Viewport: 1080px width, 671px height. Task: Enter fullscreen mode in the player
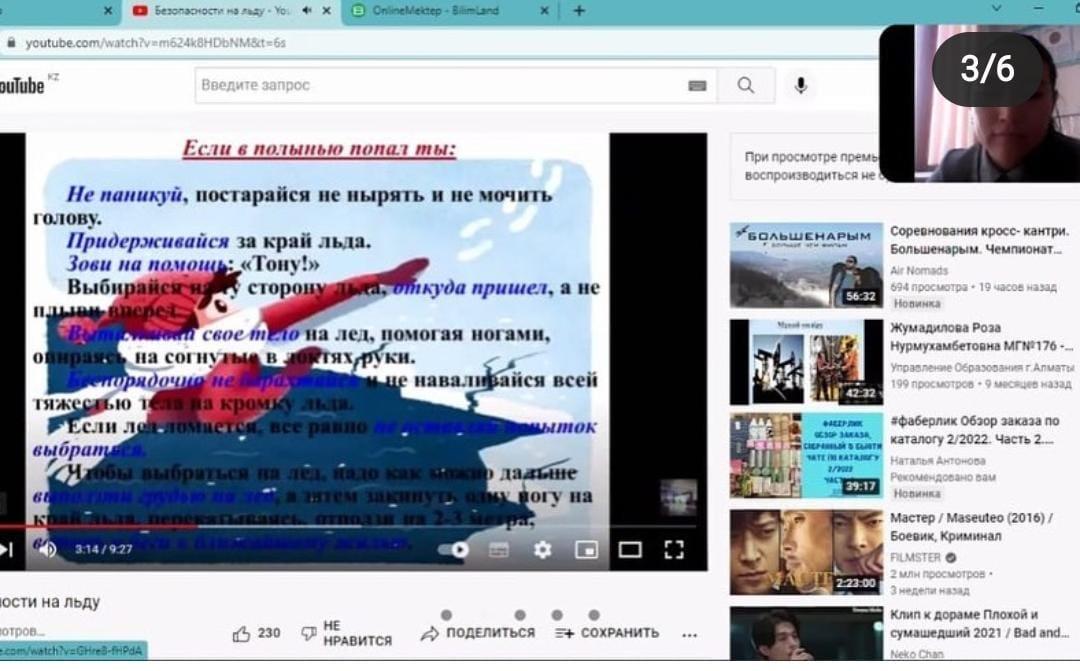(674, 549)
